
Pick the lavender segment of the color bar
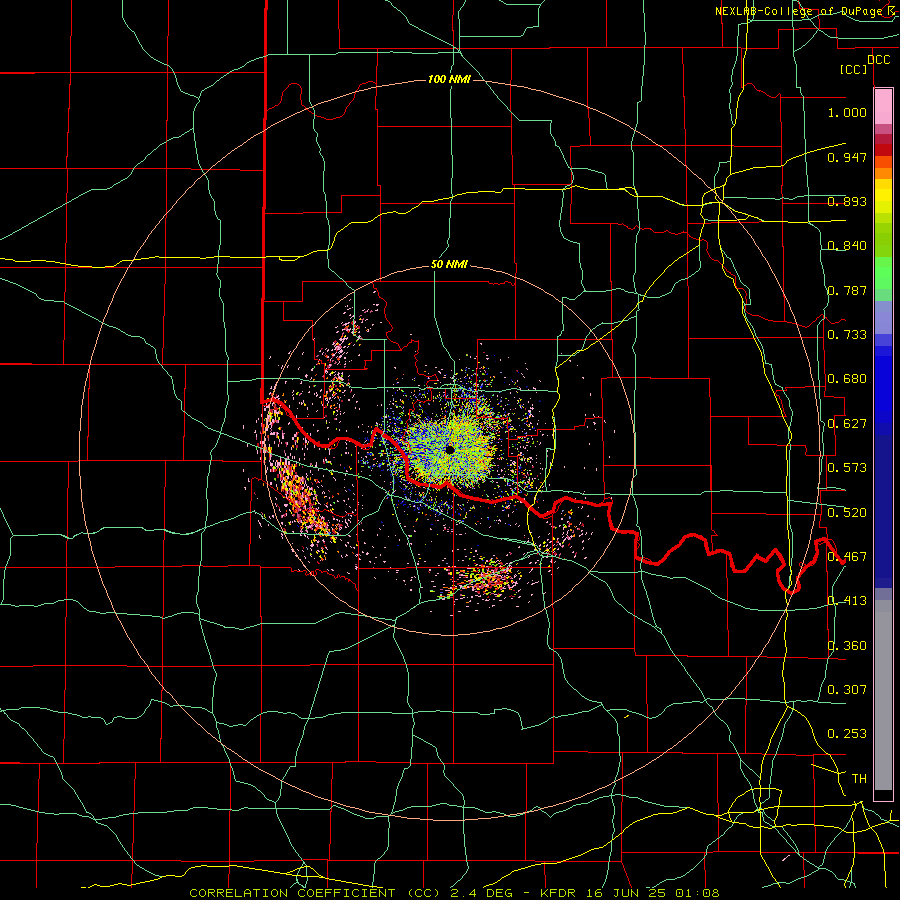pos(883,318)
